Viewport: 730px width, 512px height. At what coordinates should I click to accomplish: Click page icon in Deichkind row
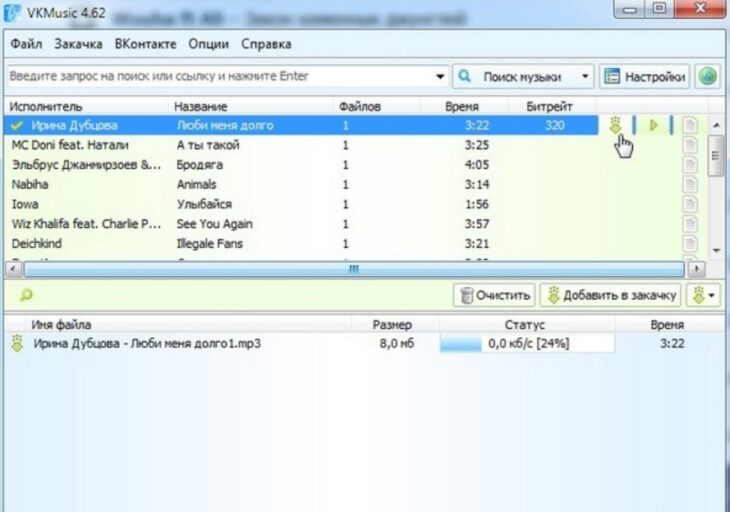click(690, 243)
